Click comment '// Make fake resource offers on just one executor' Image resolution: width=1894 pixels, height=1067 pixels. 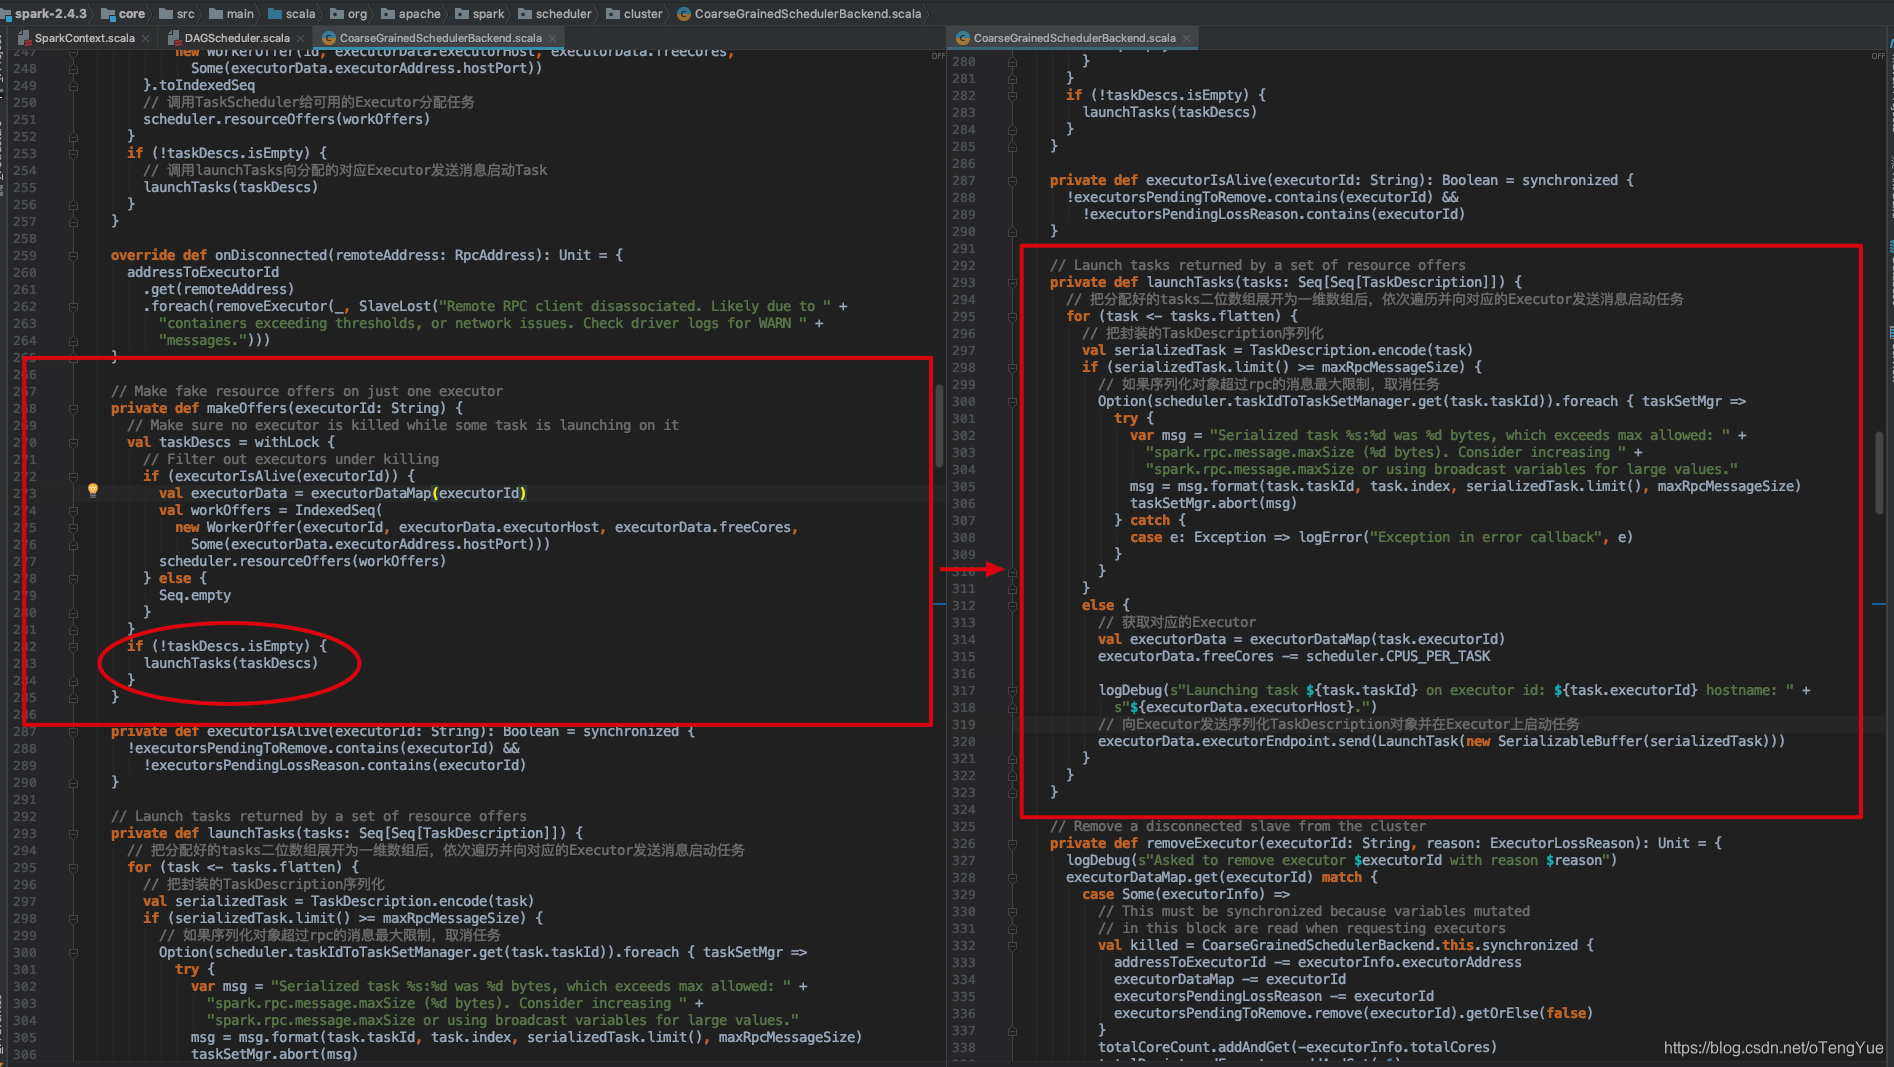click(307, 391)
